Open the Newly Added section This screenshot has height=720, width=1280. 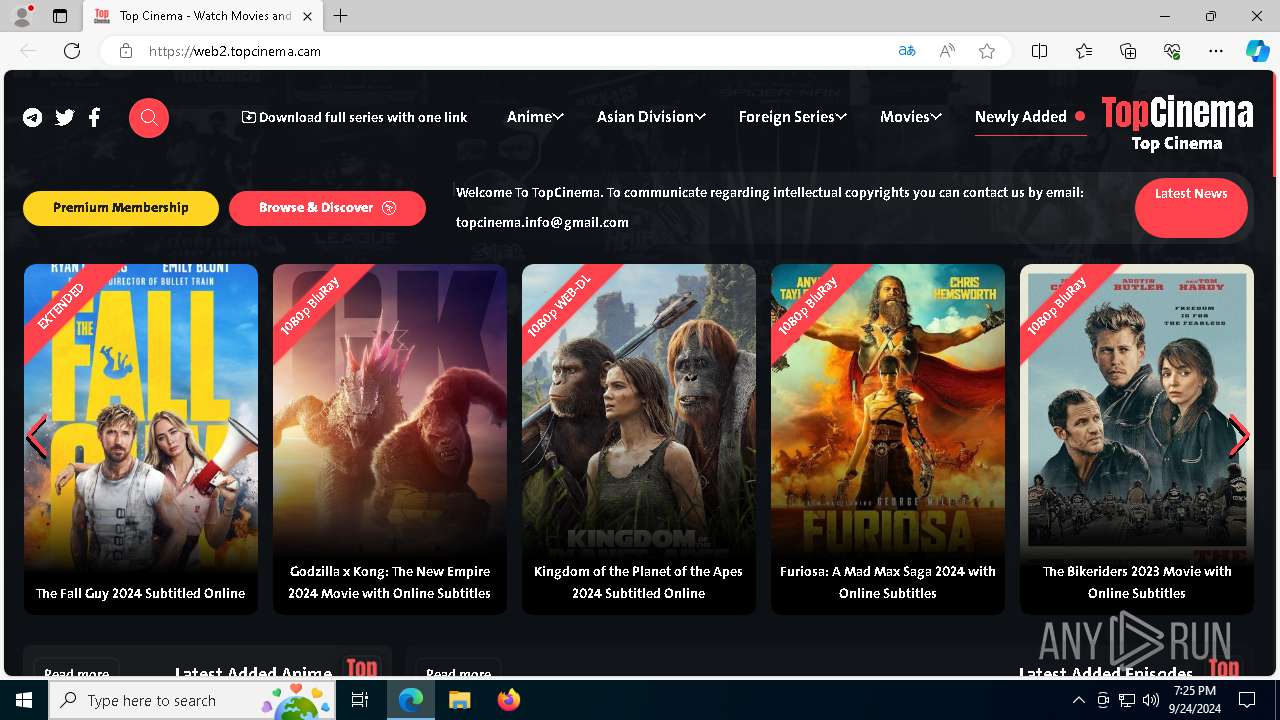coord(1029,117)
